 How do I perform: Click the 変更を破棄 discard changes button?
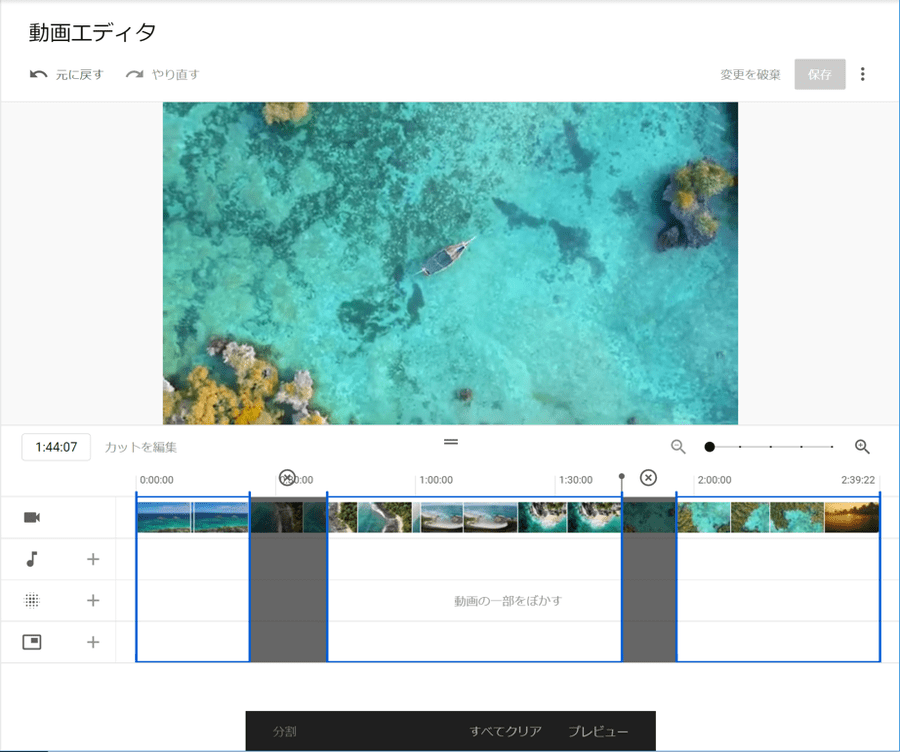(x=750, y=75)
